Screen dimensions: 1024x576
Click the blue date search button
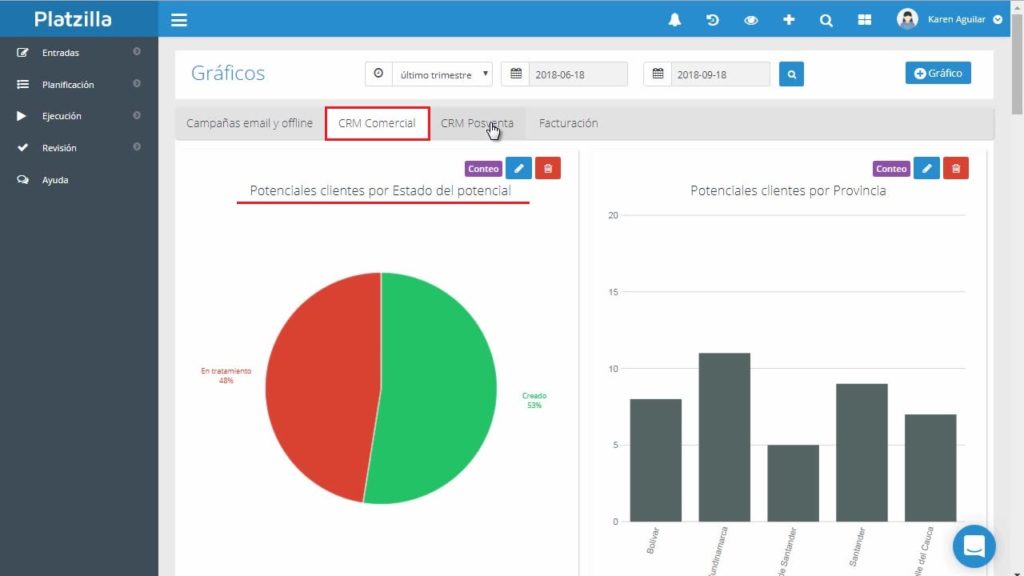[792, 74]
